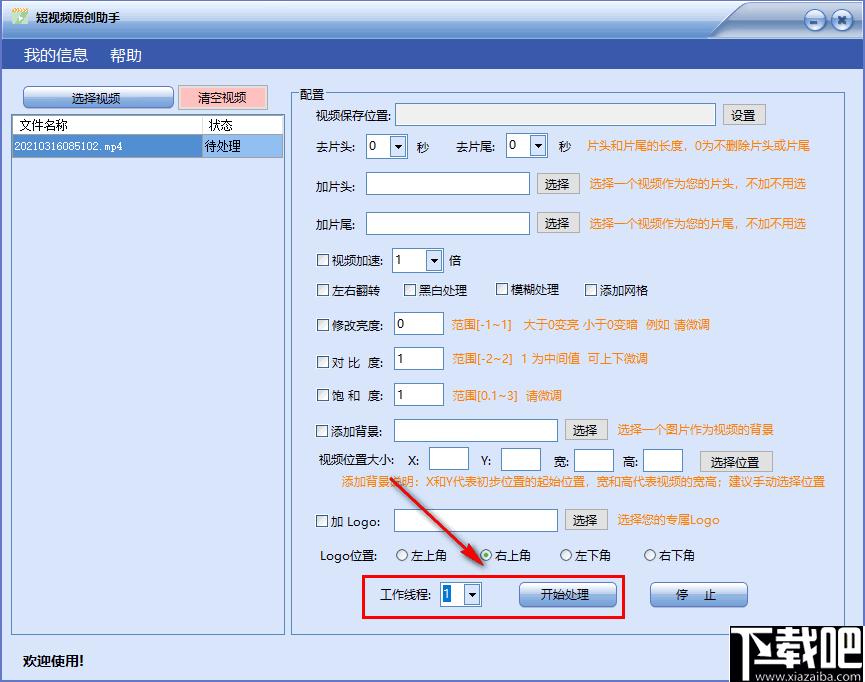Close the 短视频原创助手 window
Viewport: 865px width, 682px height.
click(x=842, y=21)
